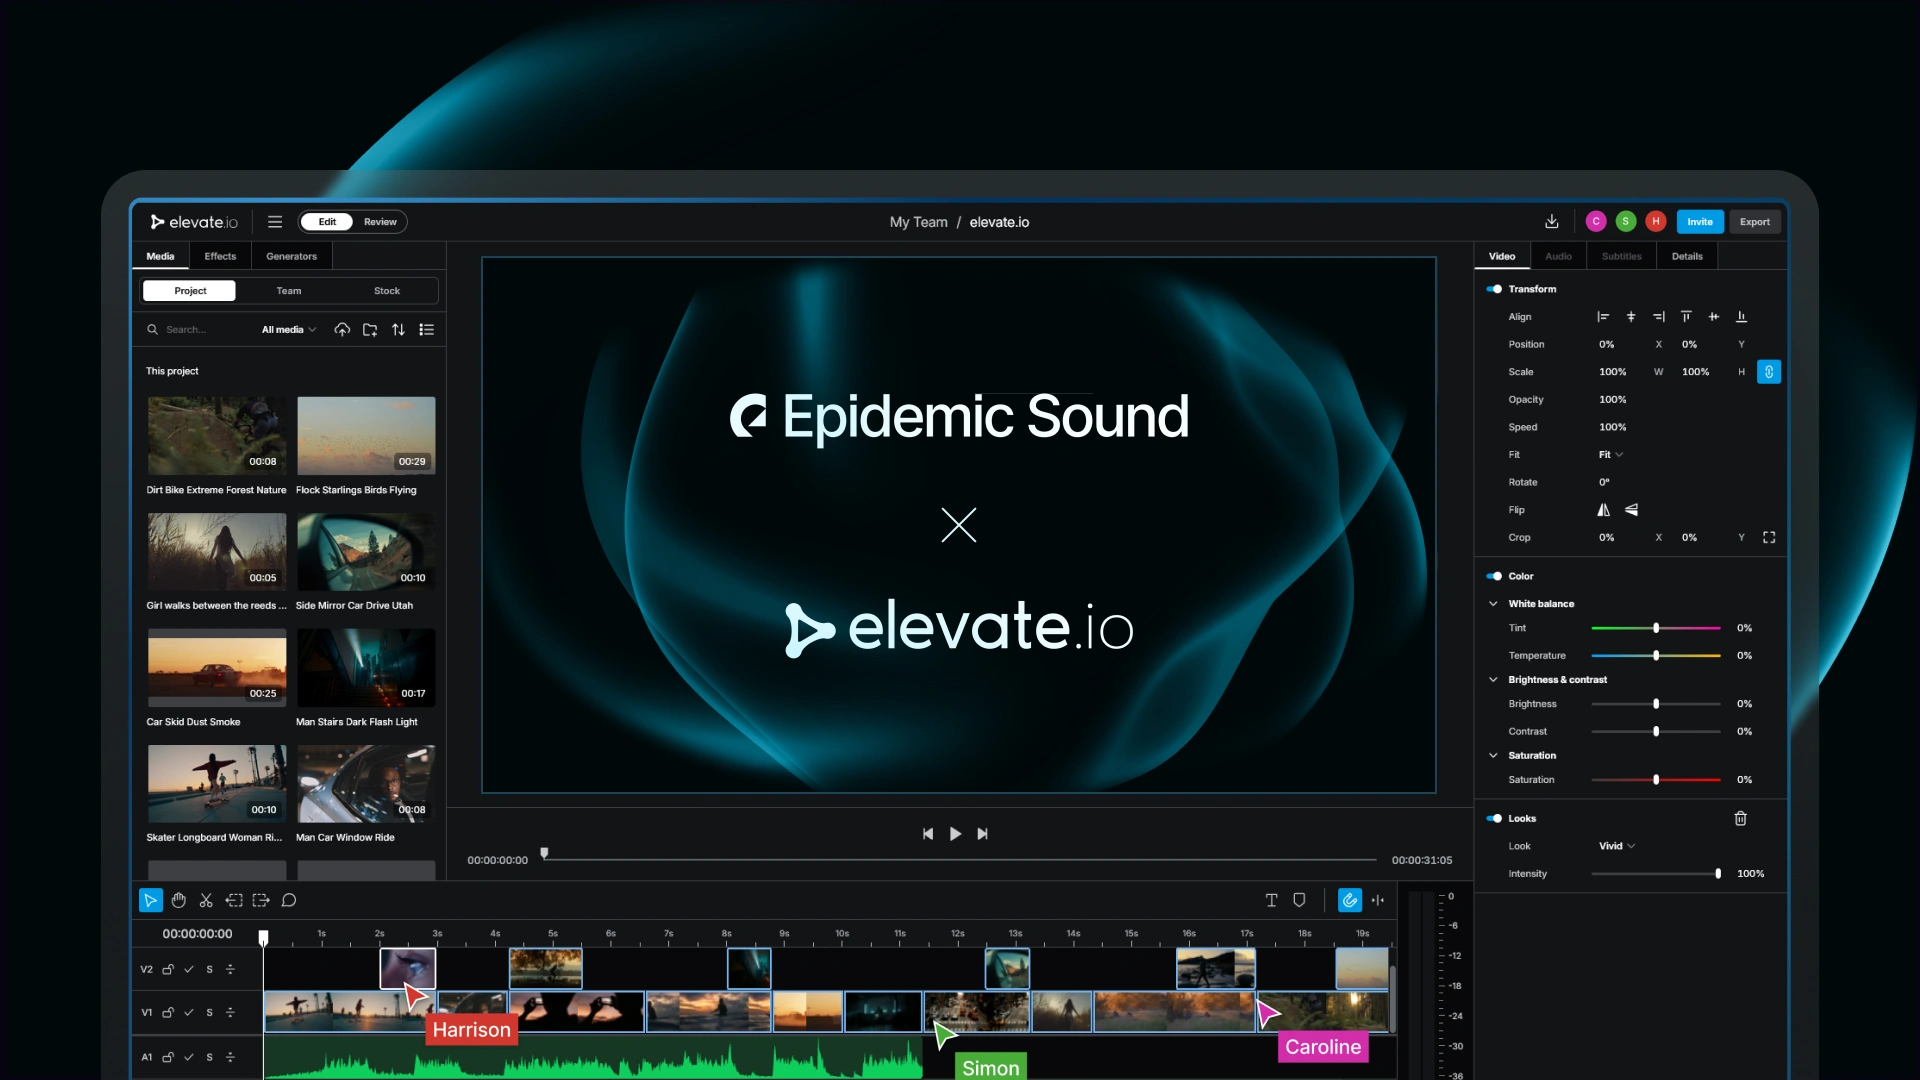Click the comment bubble tool icon
Viewport: 1920px width, 1080px height.
click(x=289, y=900)
